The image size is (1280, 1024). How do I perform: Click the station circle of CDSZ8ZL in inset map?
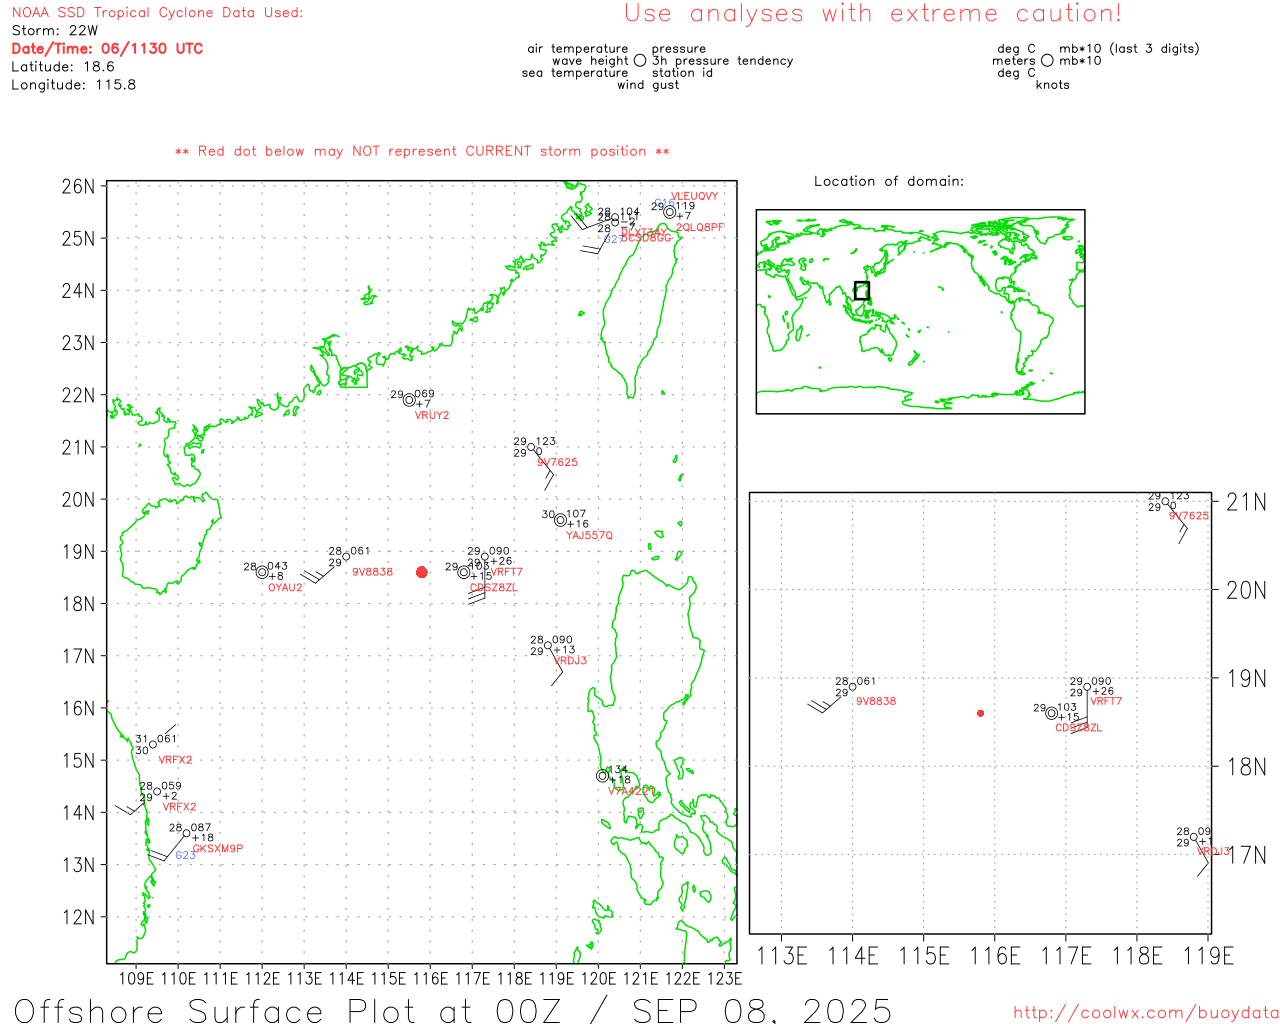coord(1051,713)
